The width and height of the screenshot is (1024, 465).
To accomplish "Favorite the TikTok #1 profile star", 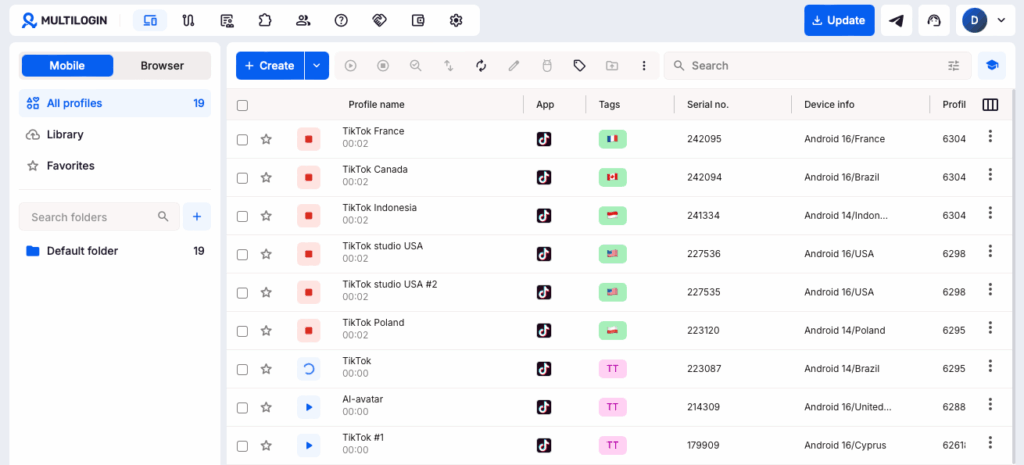I will click(266, 446).
